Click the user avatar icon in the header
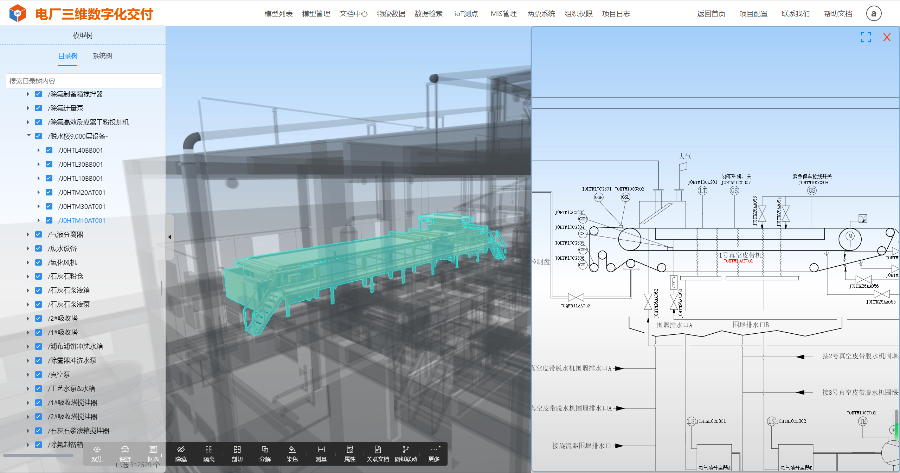 point(875,13)
